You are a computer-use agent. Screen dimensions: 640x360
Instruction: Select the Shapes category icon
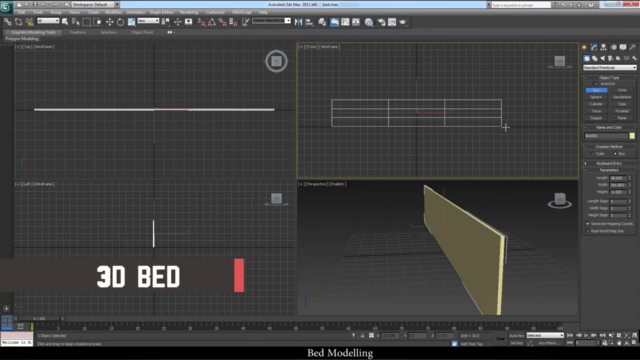coord(595,58)
